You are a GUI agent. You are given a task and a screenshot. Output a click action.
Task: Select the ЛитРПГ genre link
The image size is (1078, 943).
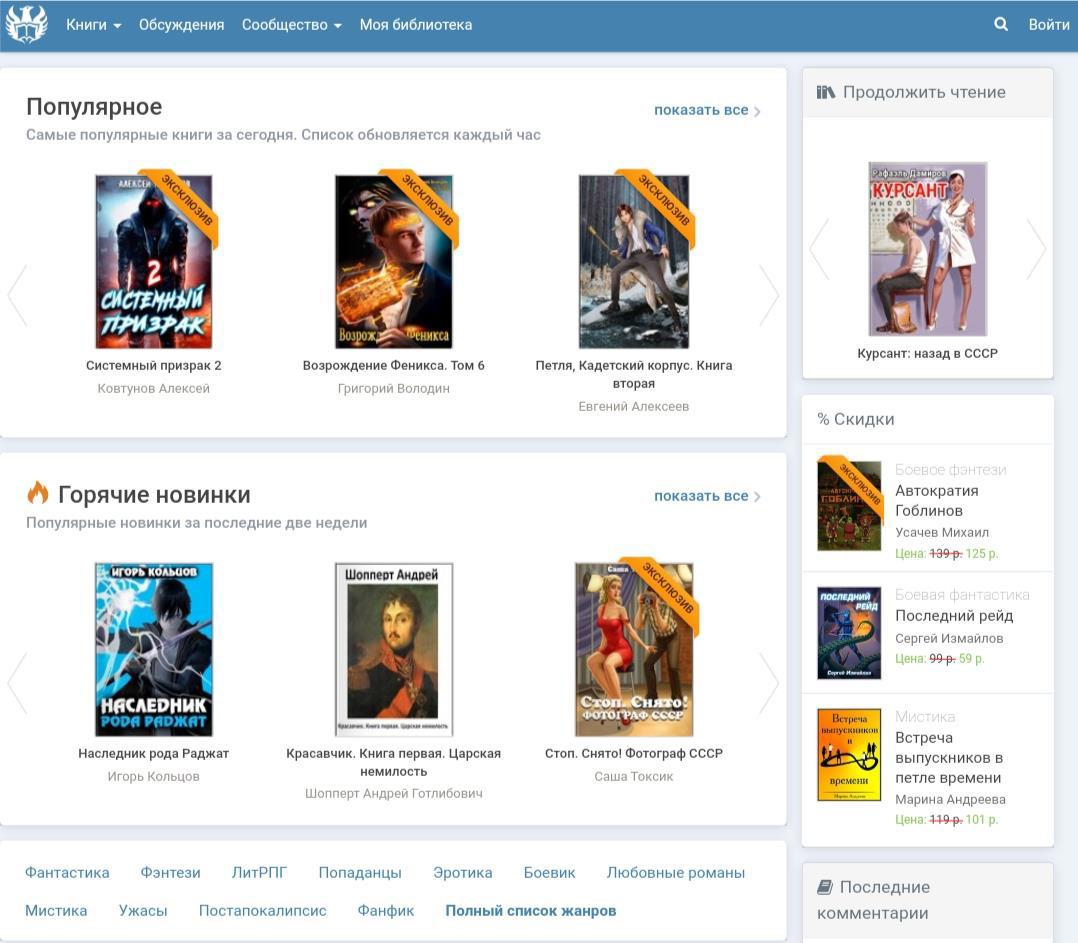(259, 873)
